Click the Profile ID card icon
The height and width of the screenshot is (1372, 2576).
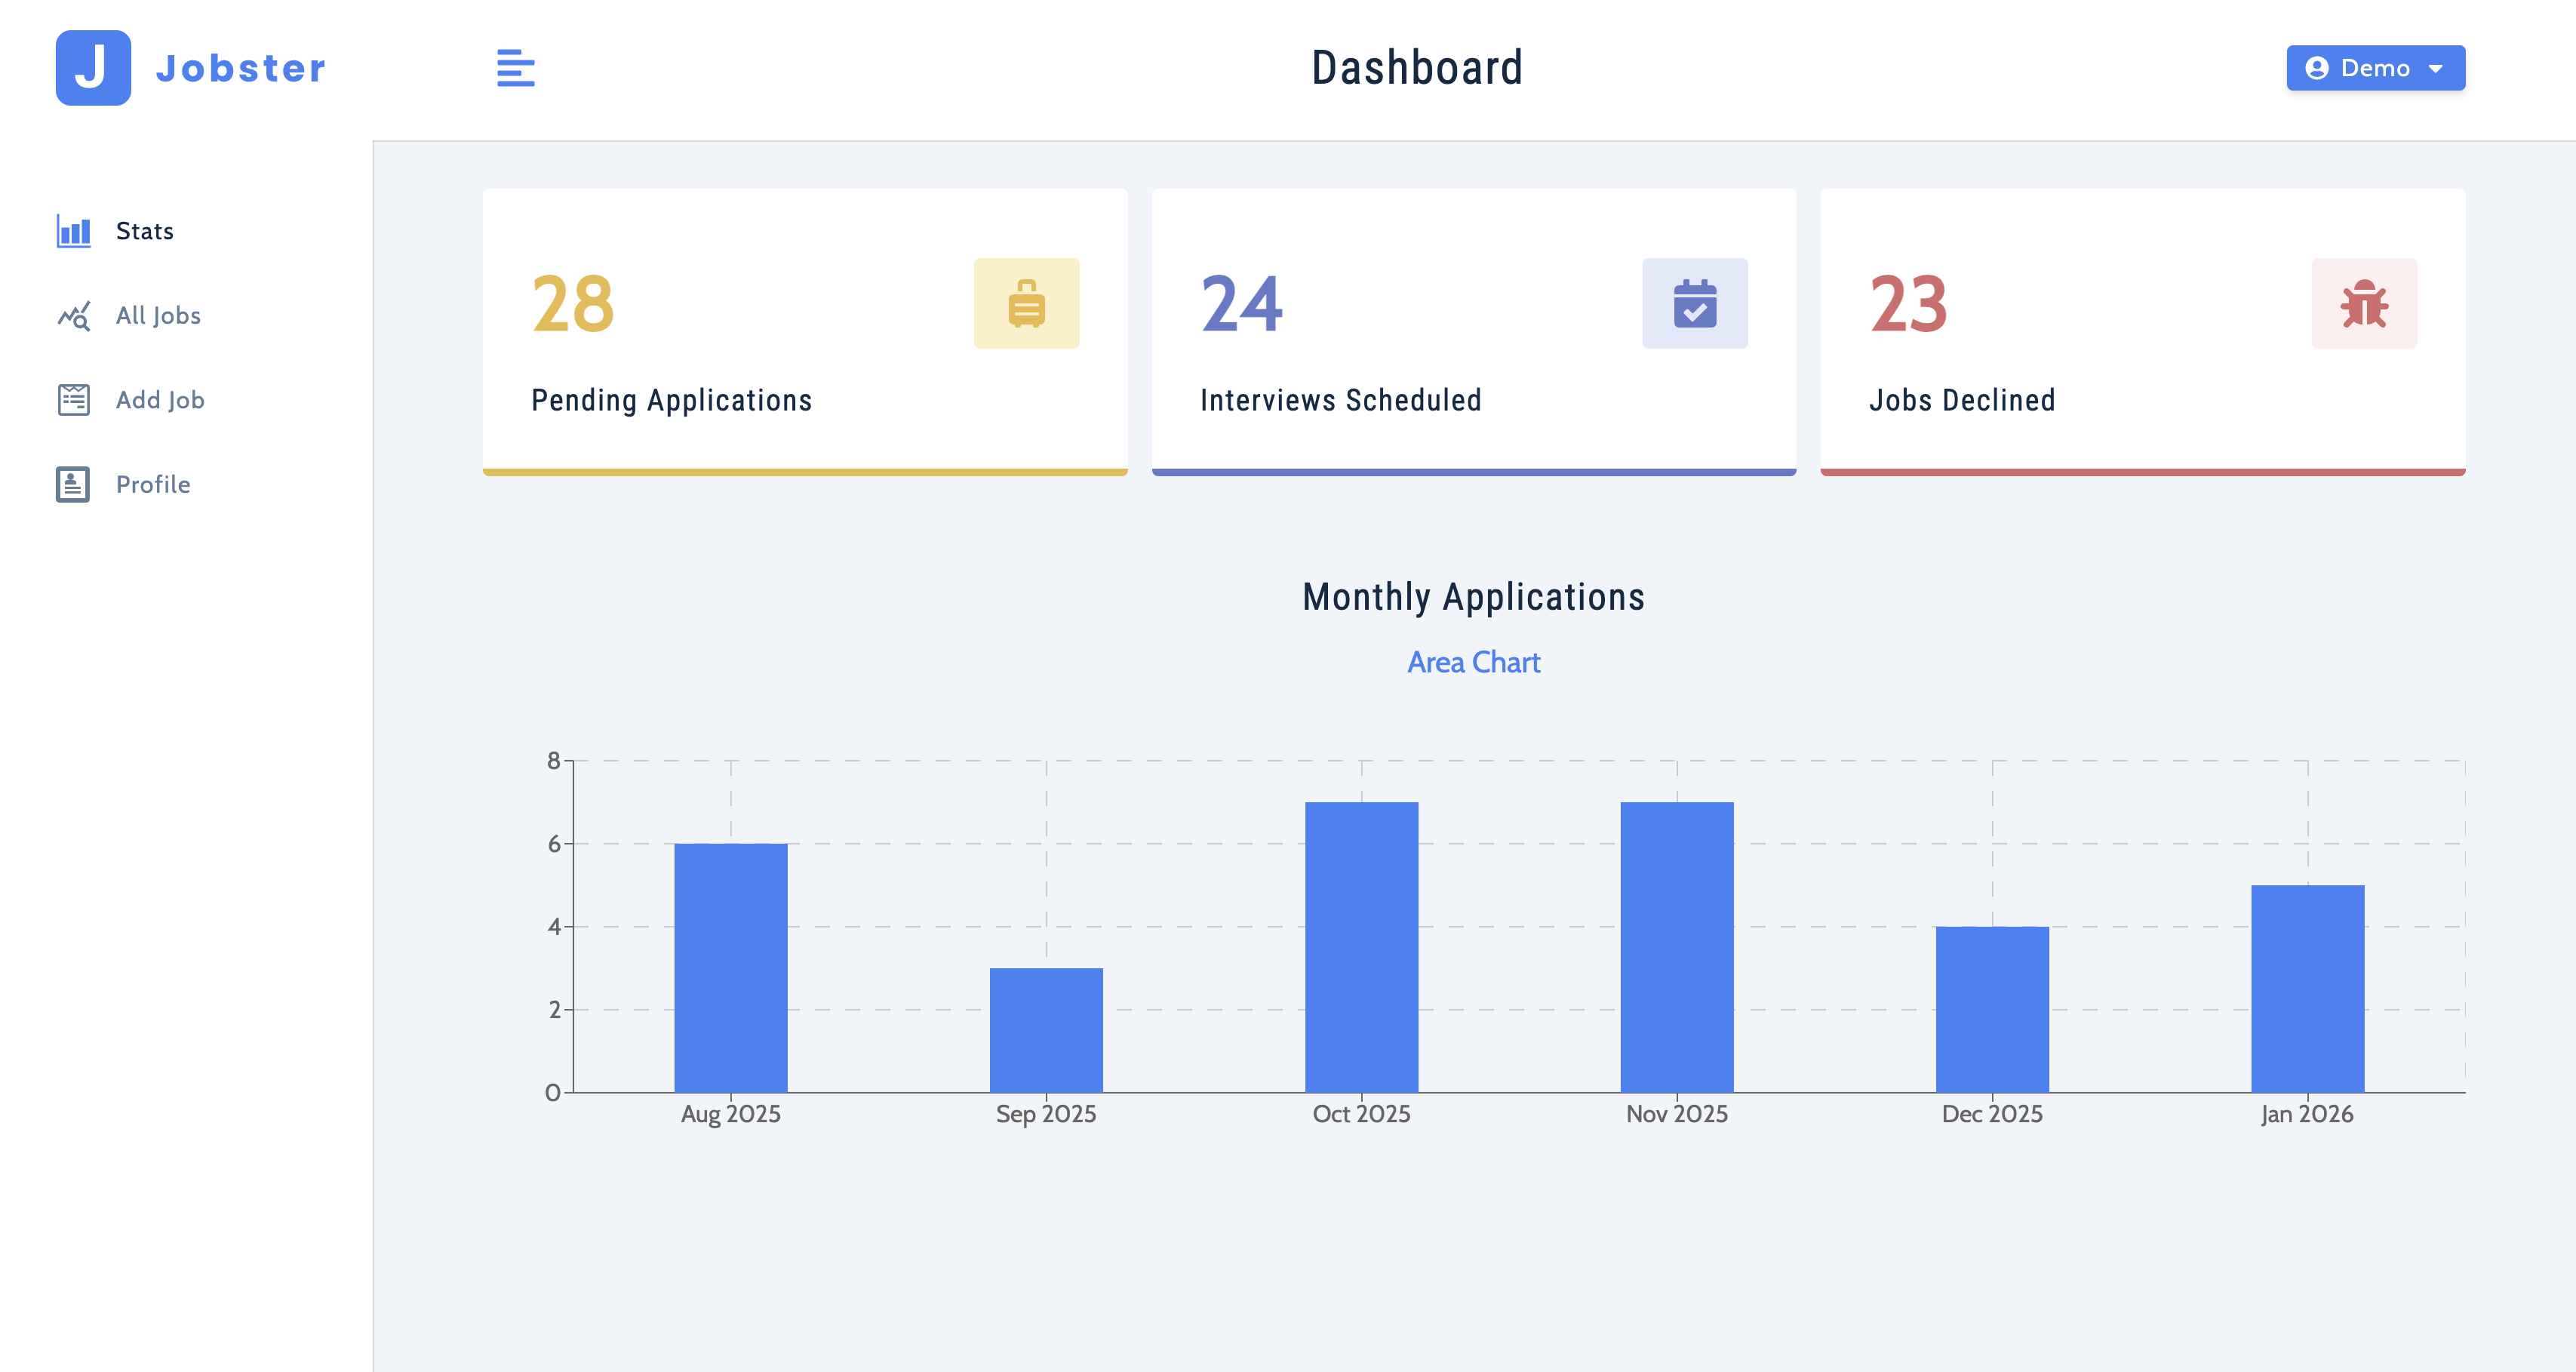[x=73, y=484]
